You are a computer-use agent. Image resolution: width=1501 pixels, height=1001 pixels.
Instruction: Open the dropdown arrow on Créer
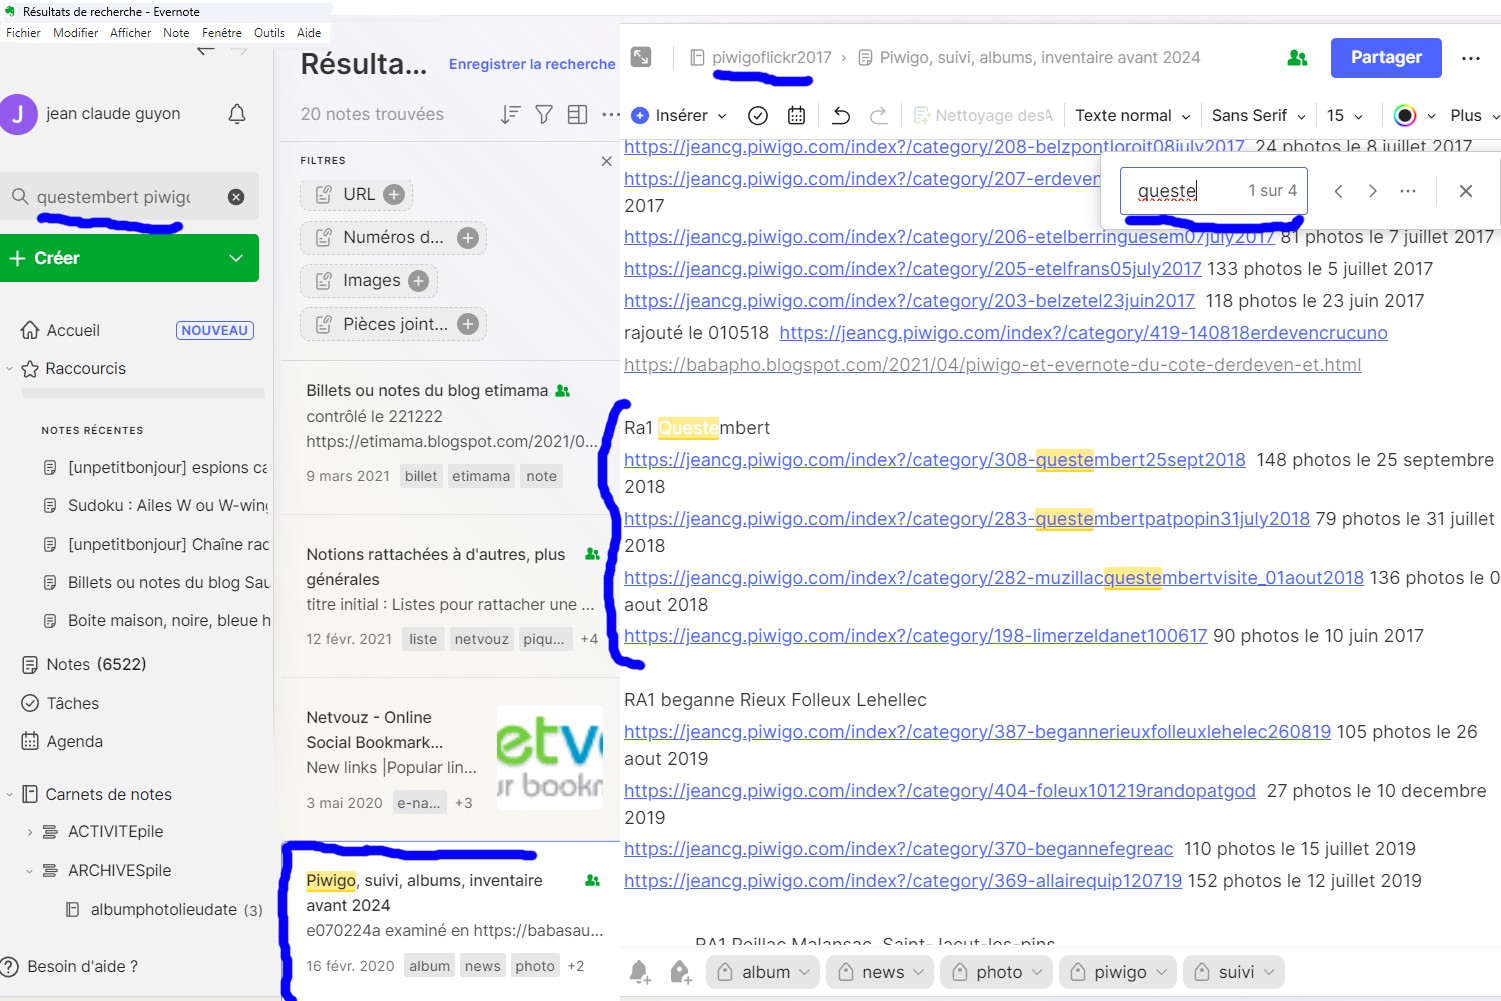(236, 258)
